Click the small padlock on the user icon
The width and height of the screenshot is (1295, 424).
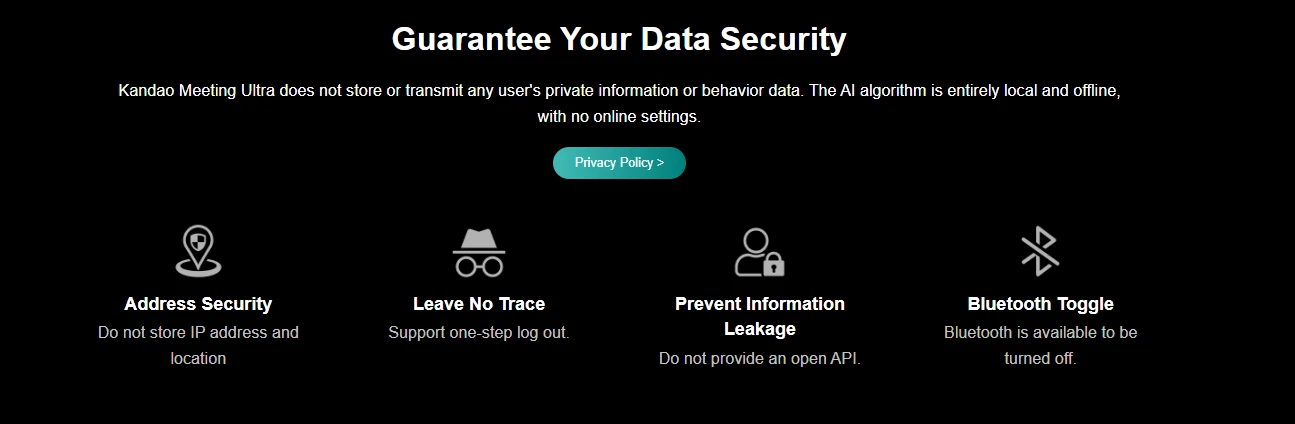coord(774,265)
